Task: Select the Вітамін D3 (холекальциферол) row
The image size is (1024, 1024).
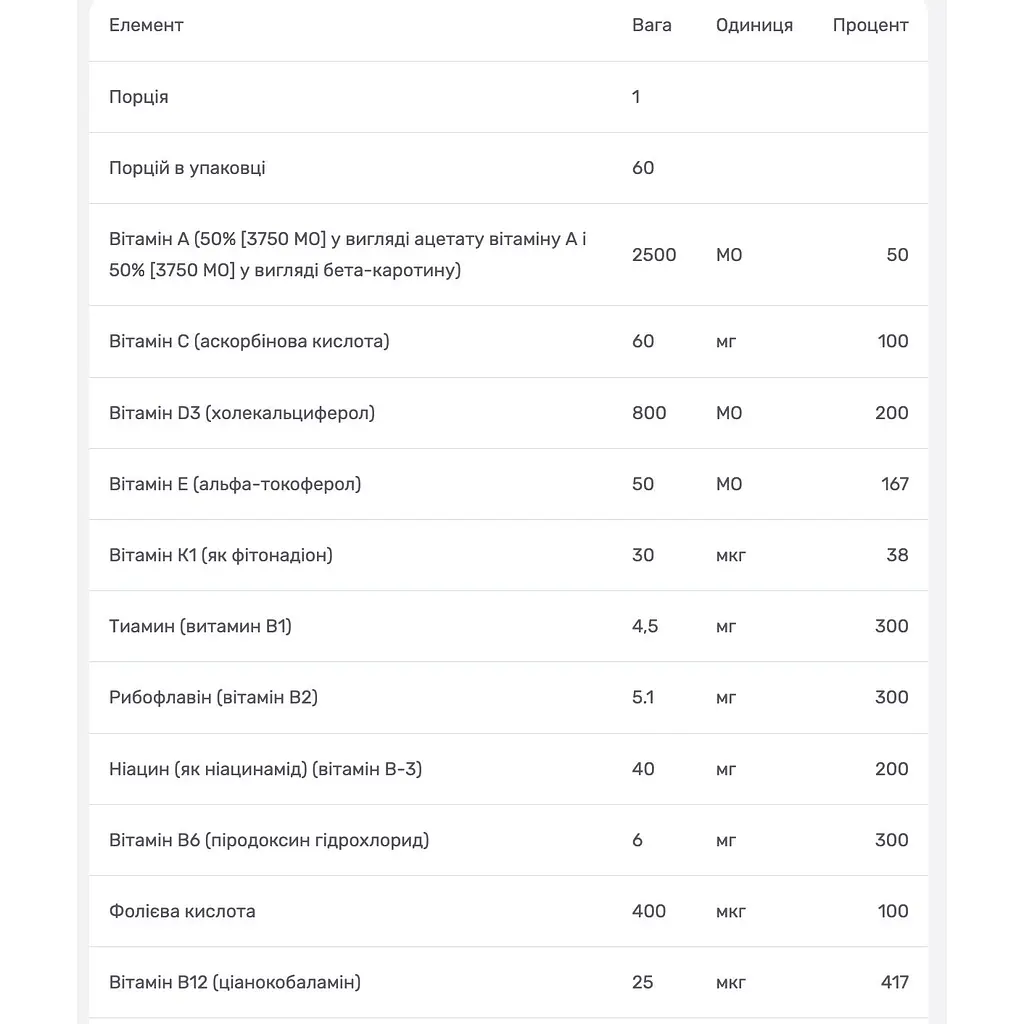Action: coord(508,413)
